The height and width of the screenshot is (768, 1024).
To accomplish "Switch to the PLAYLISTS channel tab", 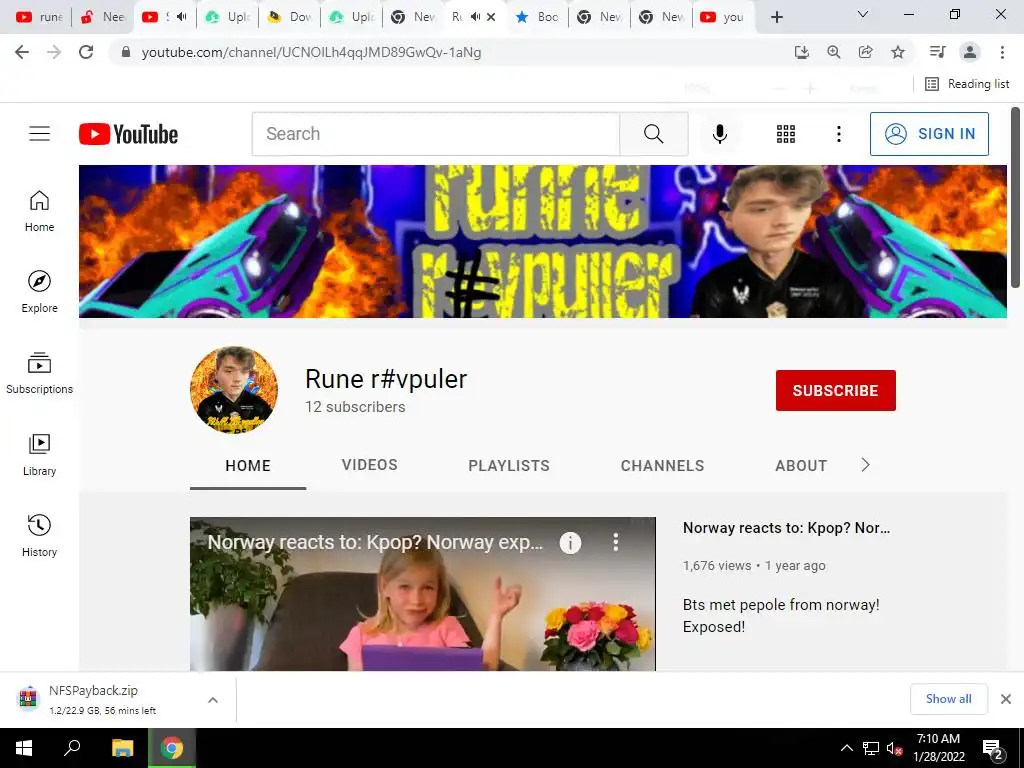I will tap(509, 466).
